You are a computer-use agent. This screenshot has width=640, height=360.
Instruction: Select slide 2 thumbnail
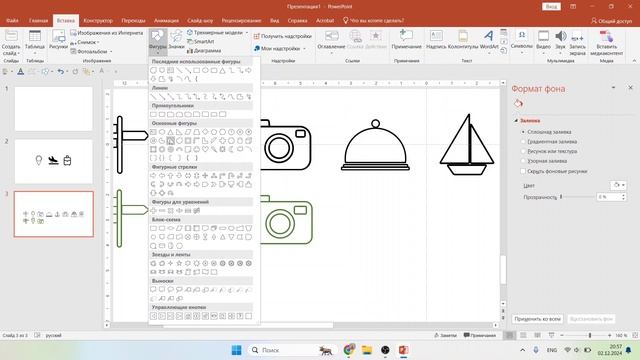pos(54,162)
